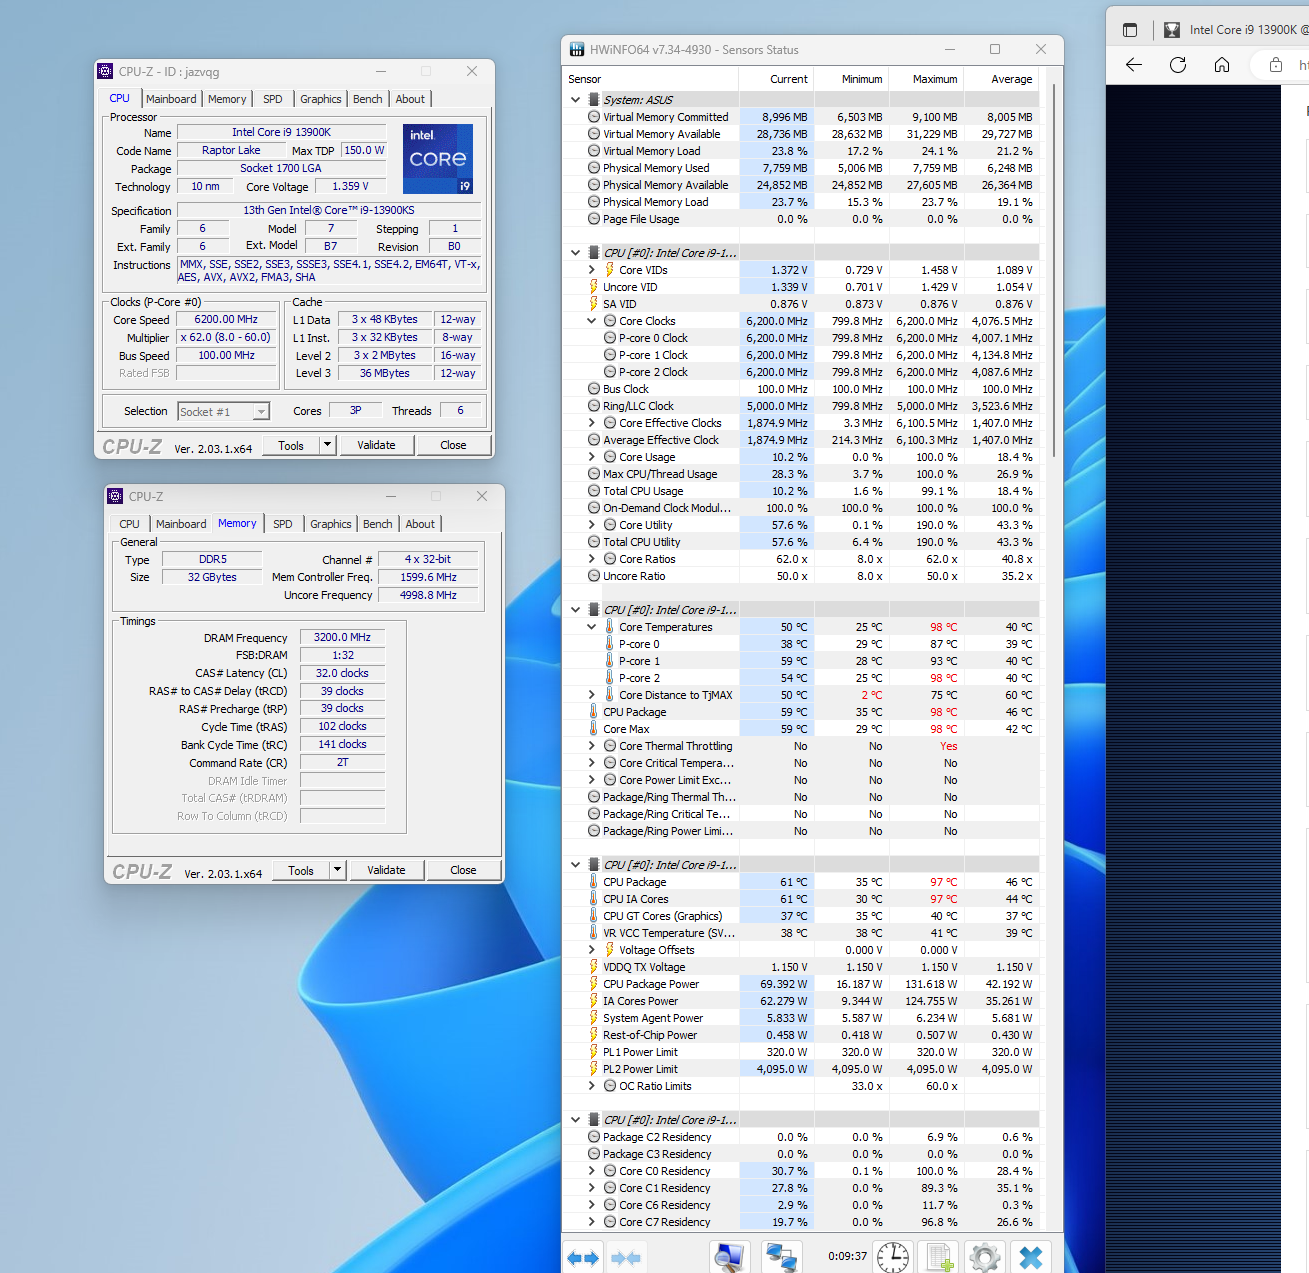Screen dimensions: 1309x1273
Task: Click the browser home icon
Action: coord(1222,65)
